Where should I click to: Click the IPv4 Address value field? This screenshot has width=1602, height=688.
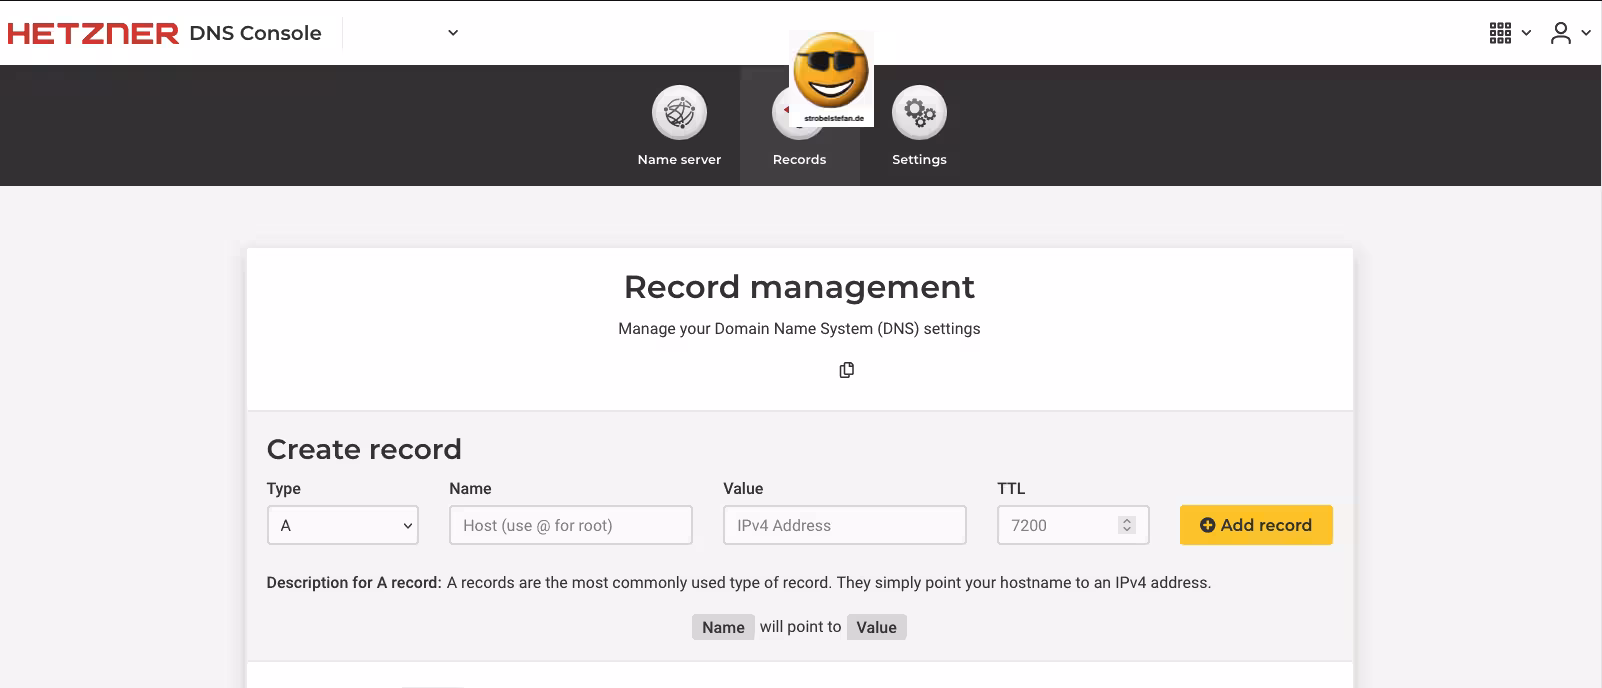pos(844,525)
